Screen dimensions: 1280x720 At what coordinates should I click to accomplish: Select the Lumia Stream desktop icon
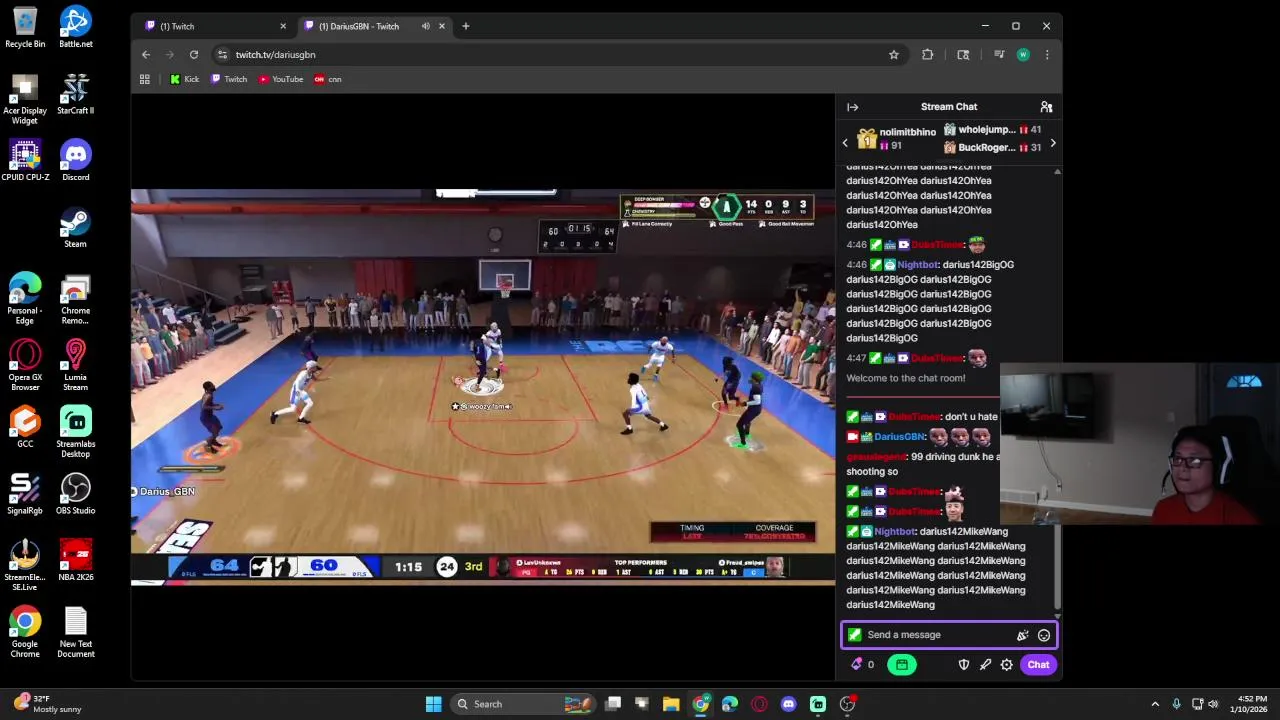click(76, 365)
